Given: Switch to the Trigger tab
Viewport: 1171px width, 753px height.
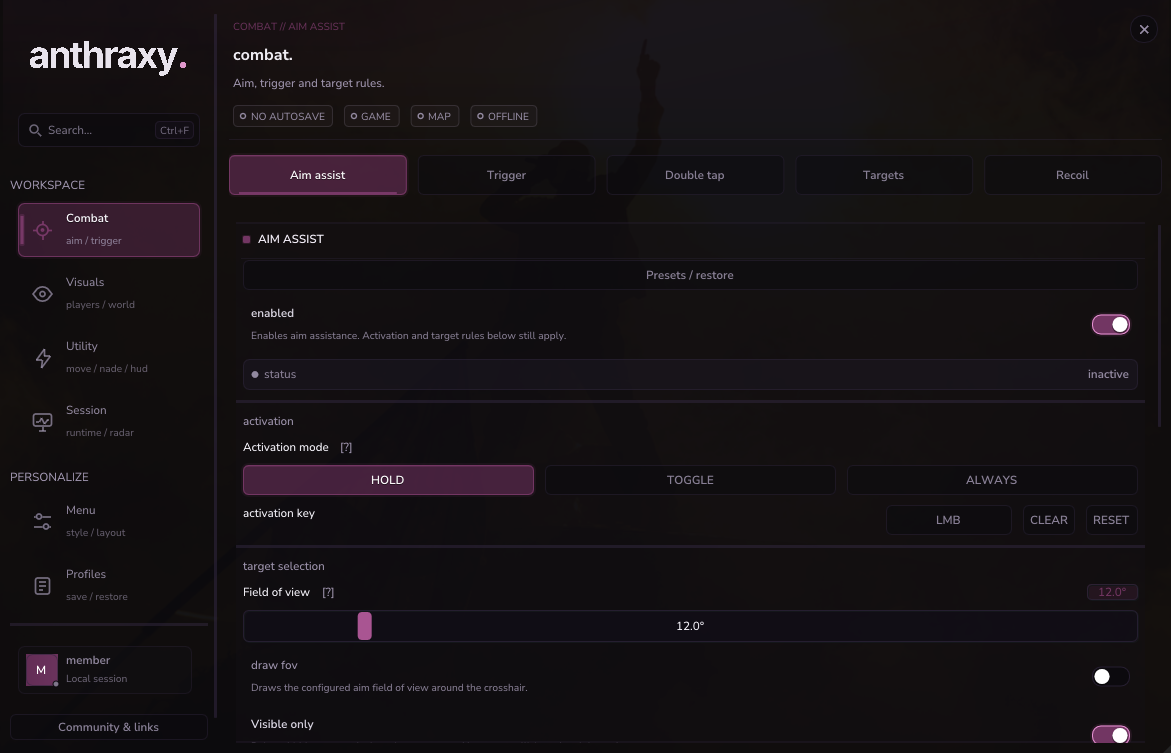Looking at the screenshot, I should click(506, 175).
